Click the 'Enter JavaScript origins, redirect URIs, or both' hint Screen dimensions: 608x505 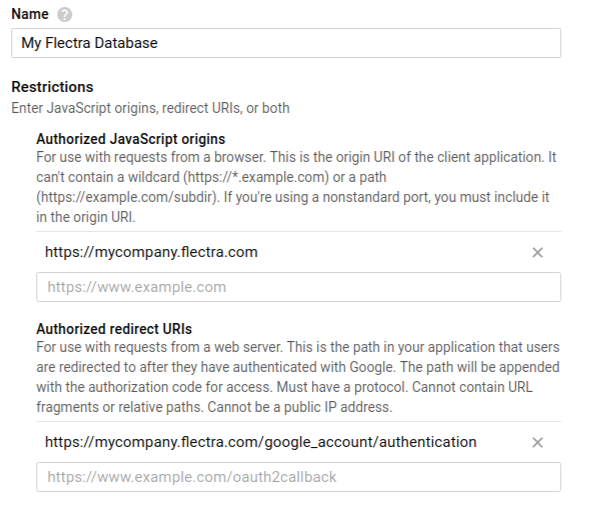point(150,108)
